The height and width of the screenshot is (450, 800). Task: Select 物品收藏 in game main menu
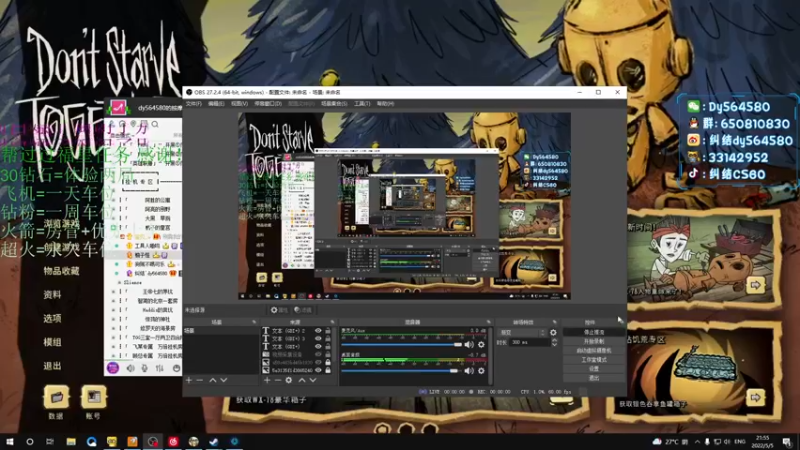click(x=61, y=271)
